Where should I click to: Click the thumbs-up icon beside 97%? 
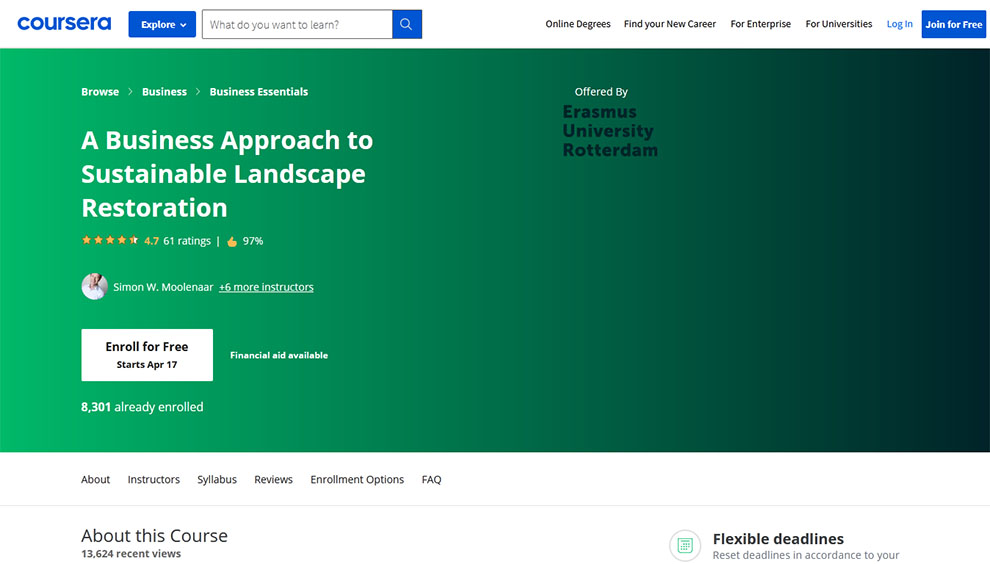point(232,241)
